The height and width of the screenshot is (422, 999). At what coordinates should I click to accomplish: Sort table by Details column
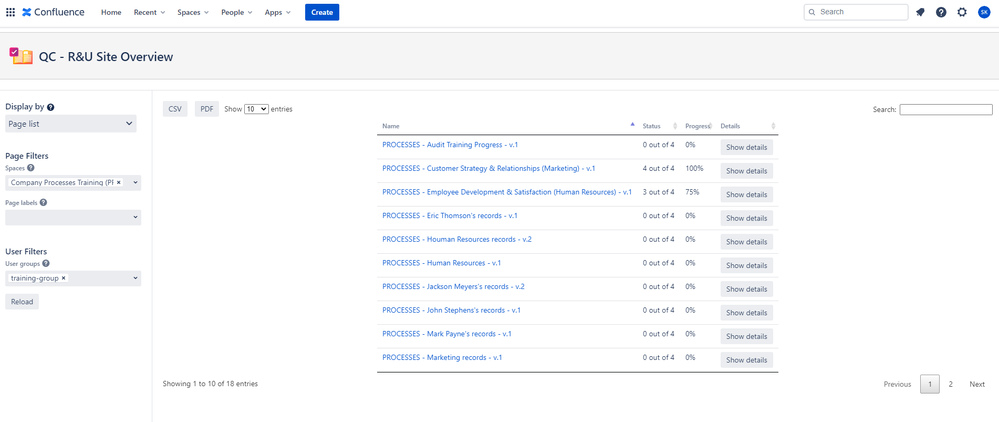(773, 126)
